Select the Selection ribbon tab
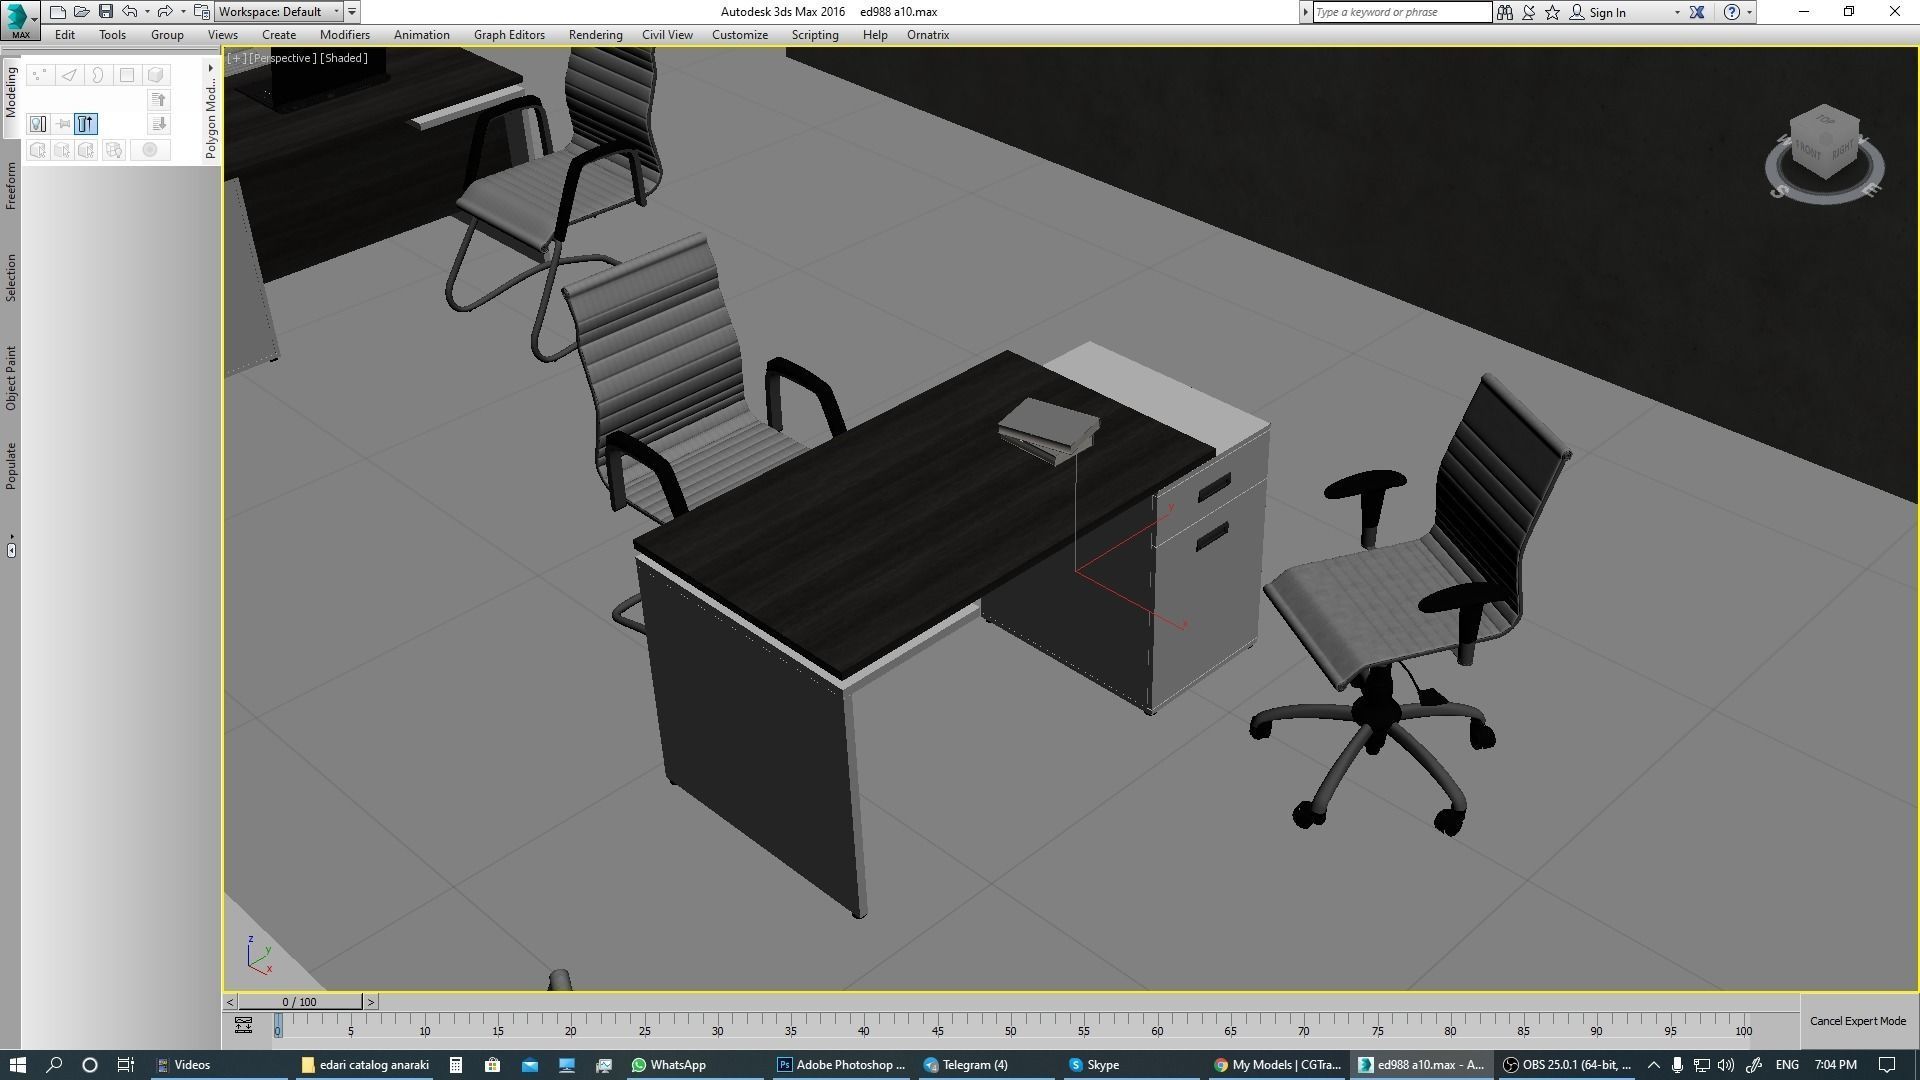 tap(11, 278)
